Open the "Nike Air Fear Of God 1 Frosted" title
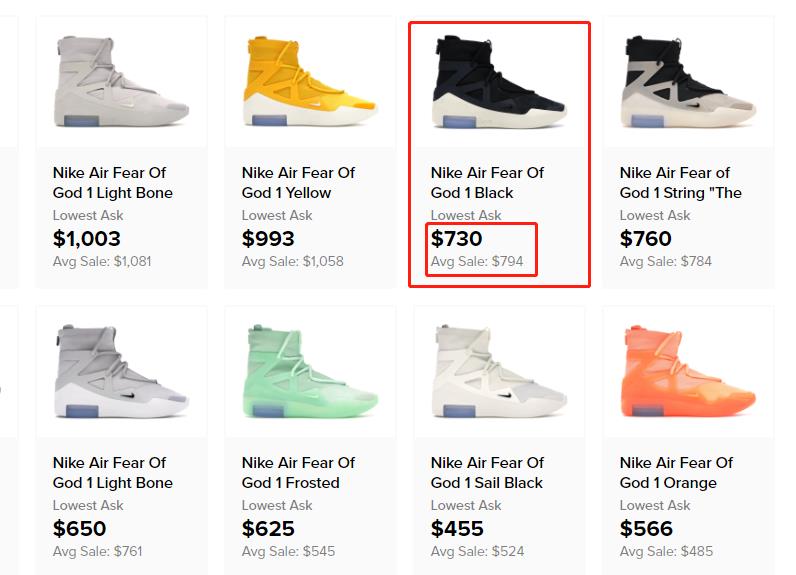 point(298,473)
